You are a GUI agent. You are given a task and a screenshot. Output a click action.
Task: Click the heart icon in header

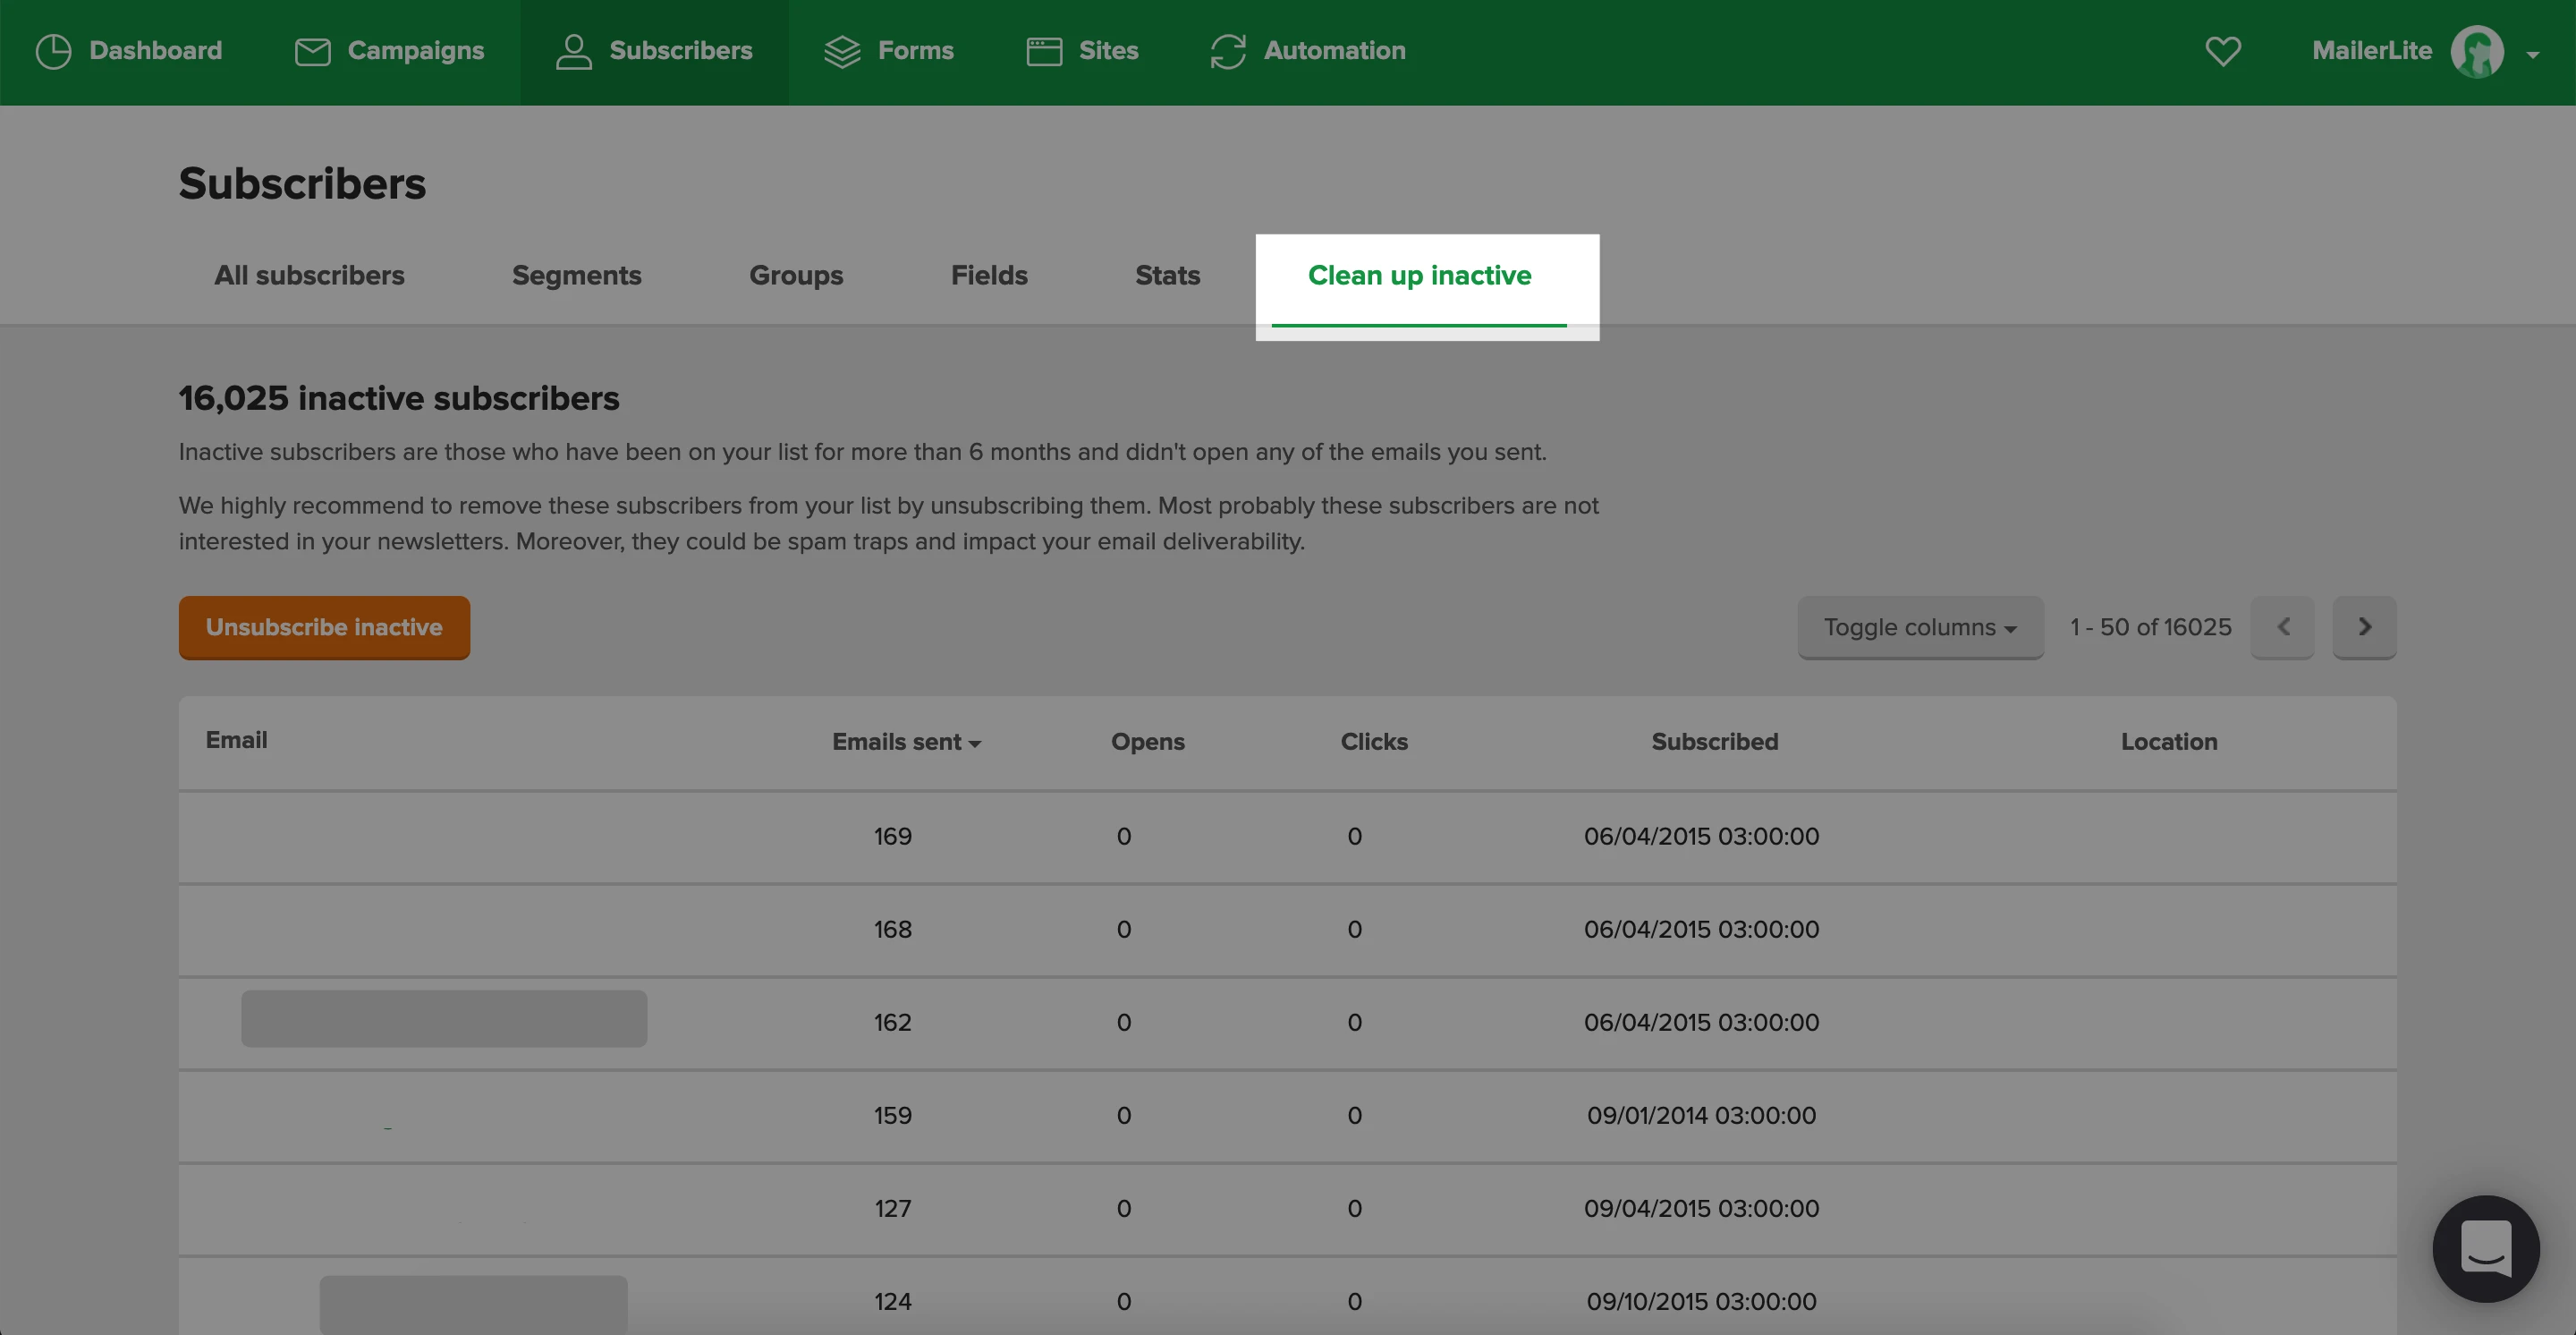[x=2222, y=51]
